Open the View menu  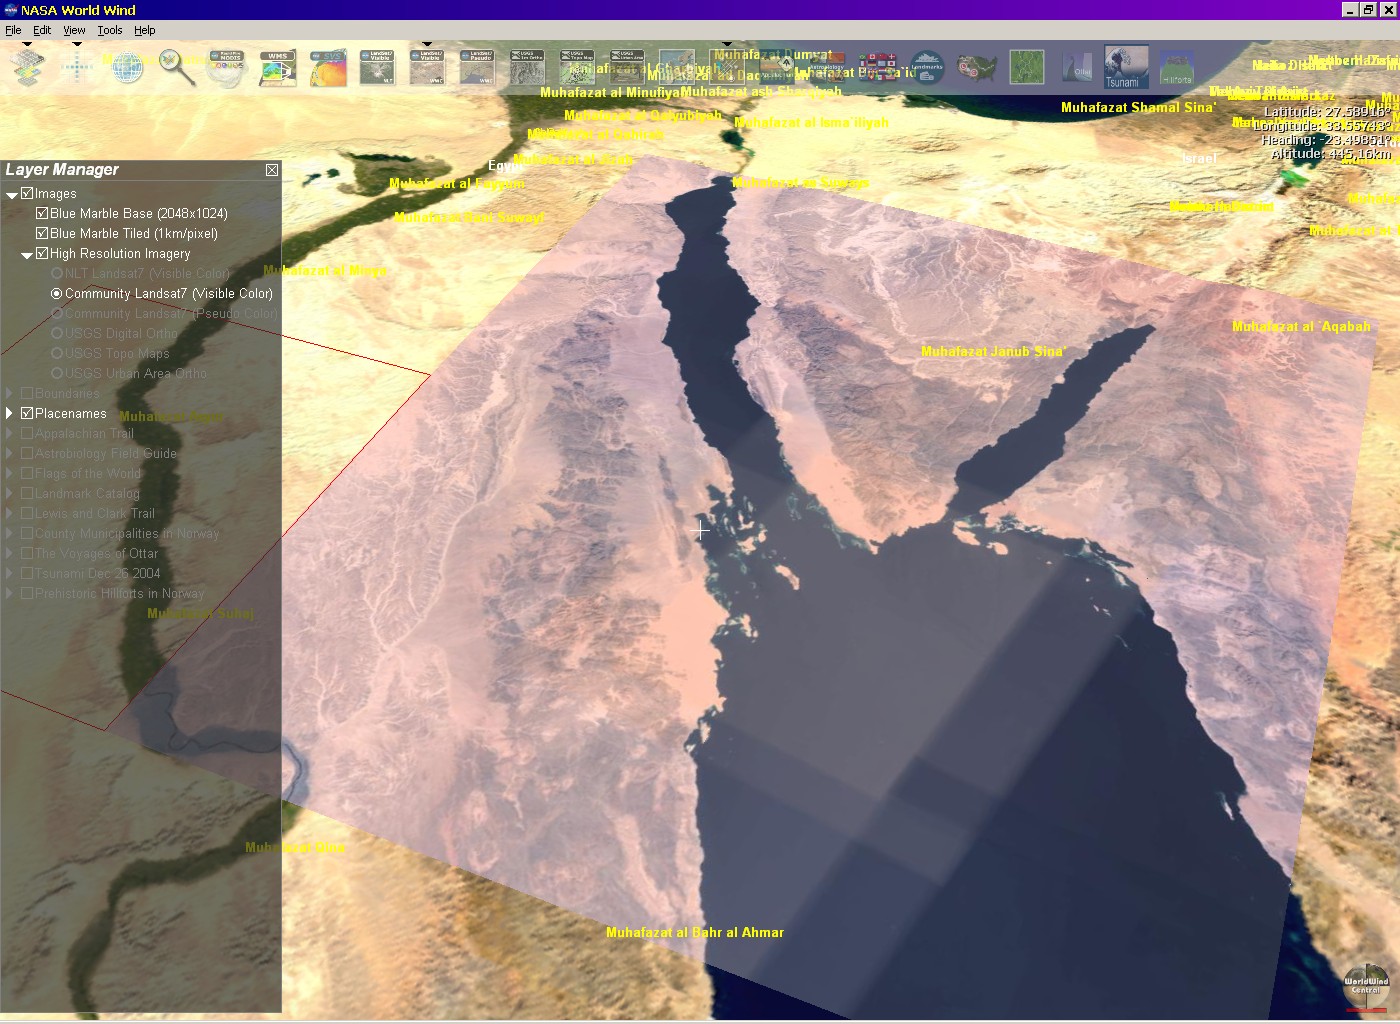point(74,30)
